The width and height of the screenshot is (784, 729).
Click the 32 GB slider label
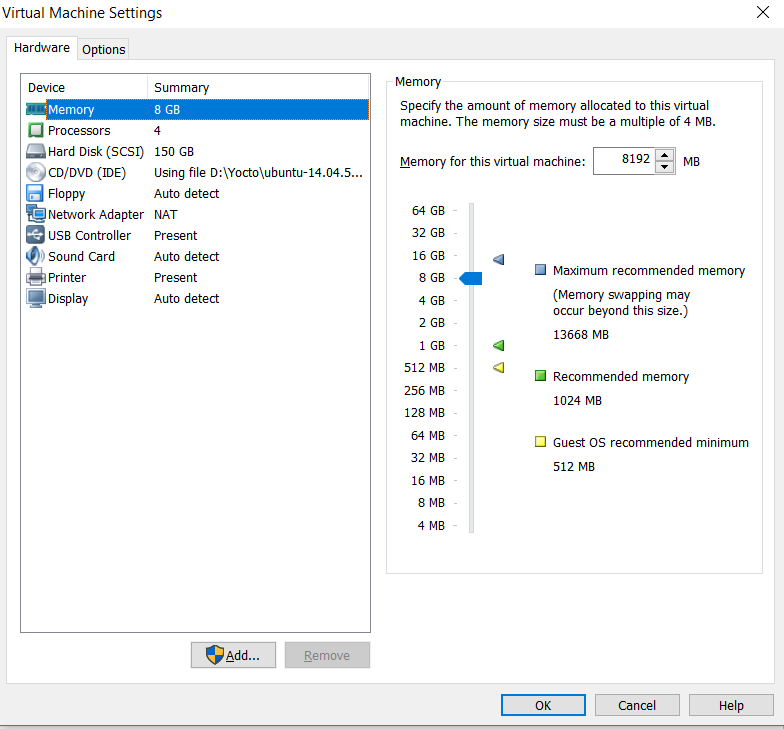coord(428,232)
